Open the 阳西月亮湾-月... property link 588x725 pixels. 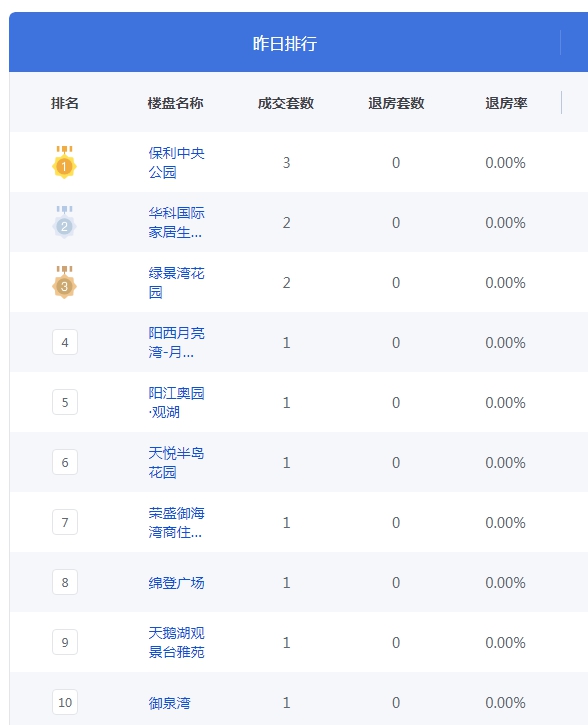click(x=176, y=343)
